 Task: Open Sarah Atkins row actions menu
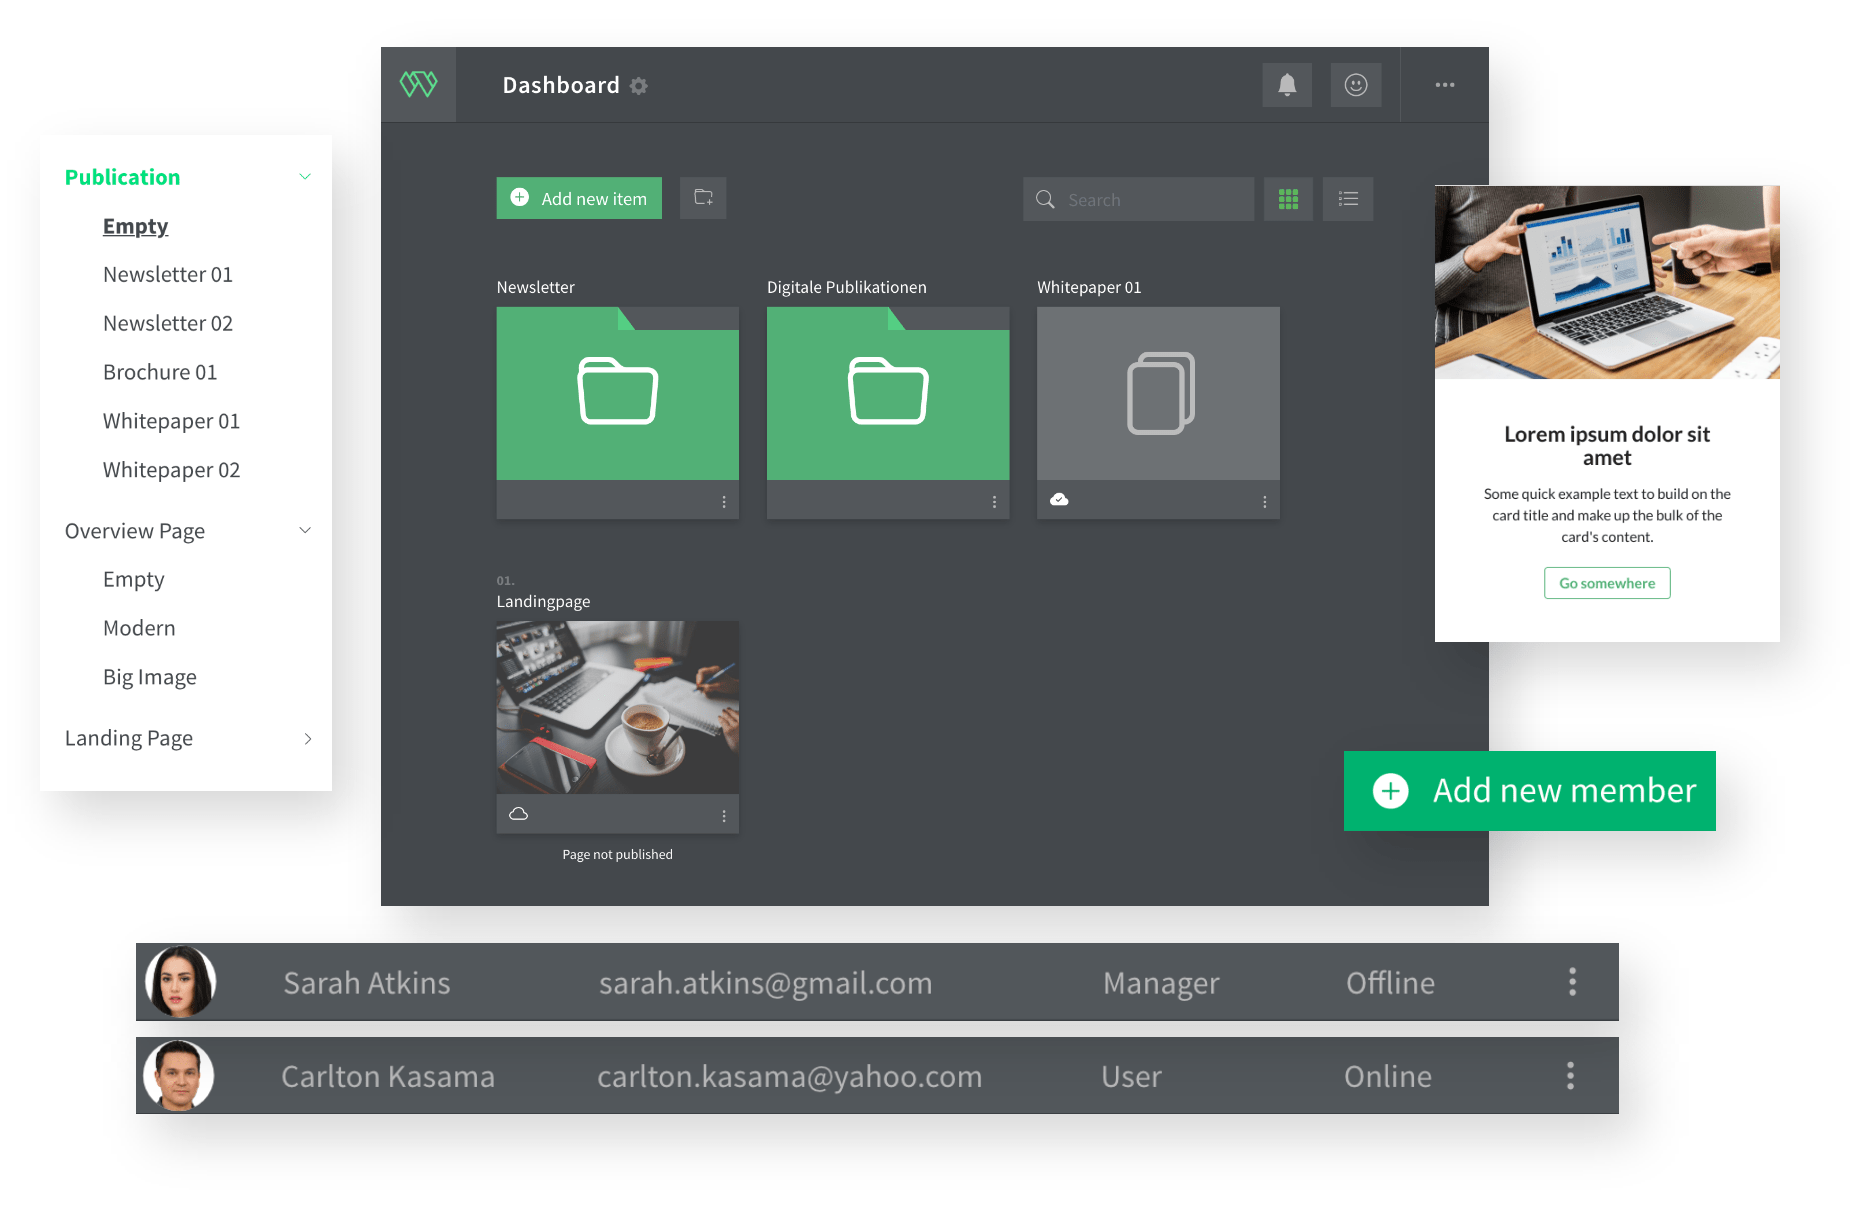point(1572,982)
